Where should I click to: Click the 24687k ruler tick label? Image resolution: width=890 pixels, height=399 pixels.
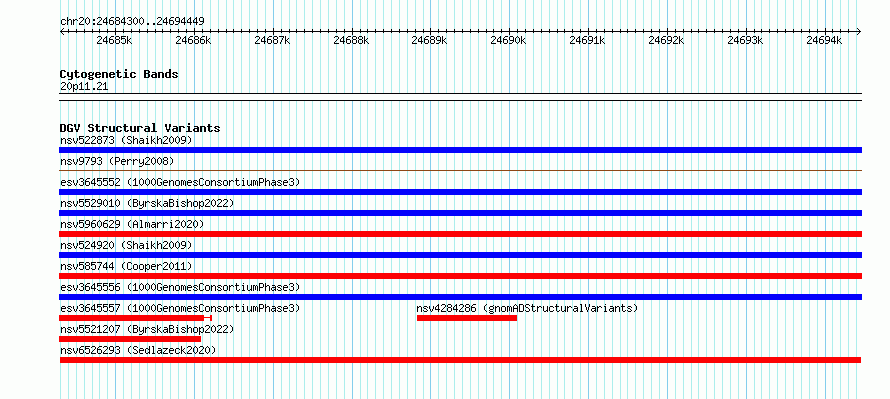(272, 40)
